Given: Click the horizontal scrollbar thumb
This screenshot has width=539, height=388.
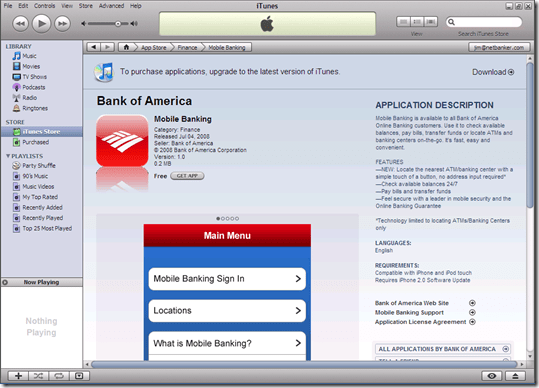Looking at the screenshot, I should [x=304, y=364].
